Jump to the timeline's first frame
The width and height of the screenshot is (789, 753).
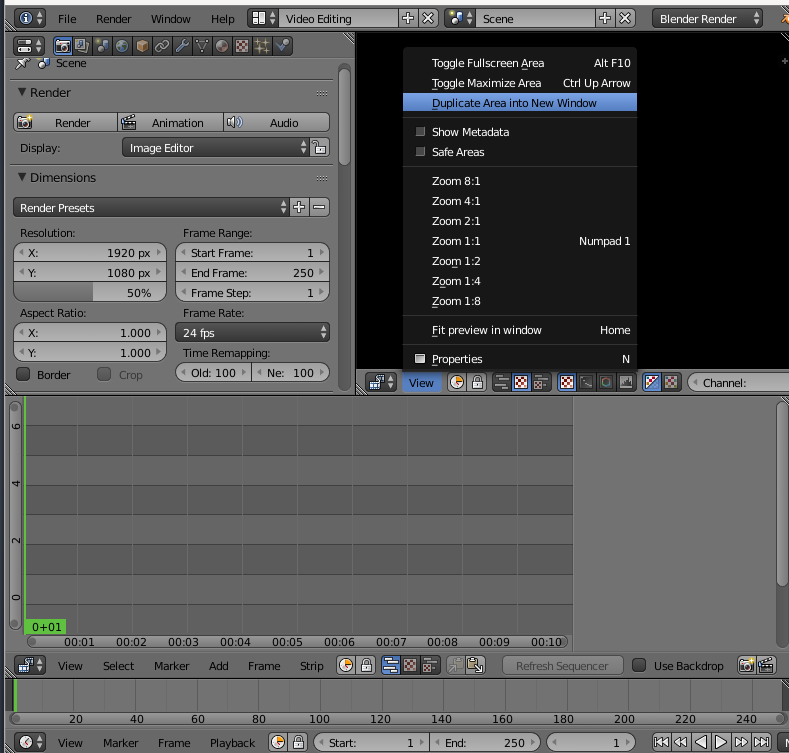661,743
